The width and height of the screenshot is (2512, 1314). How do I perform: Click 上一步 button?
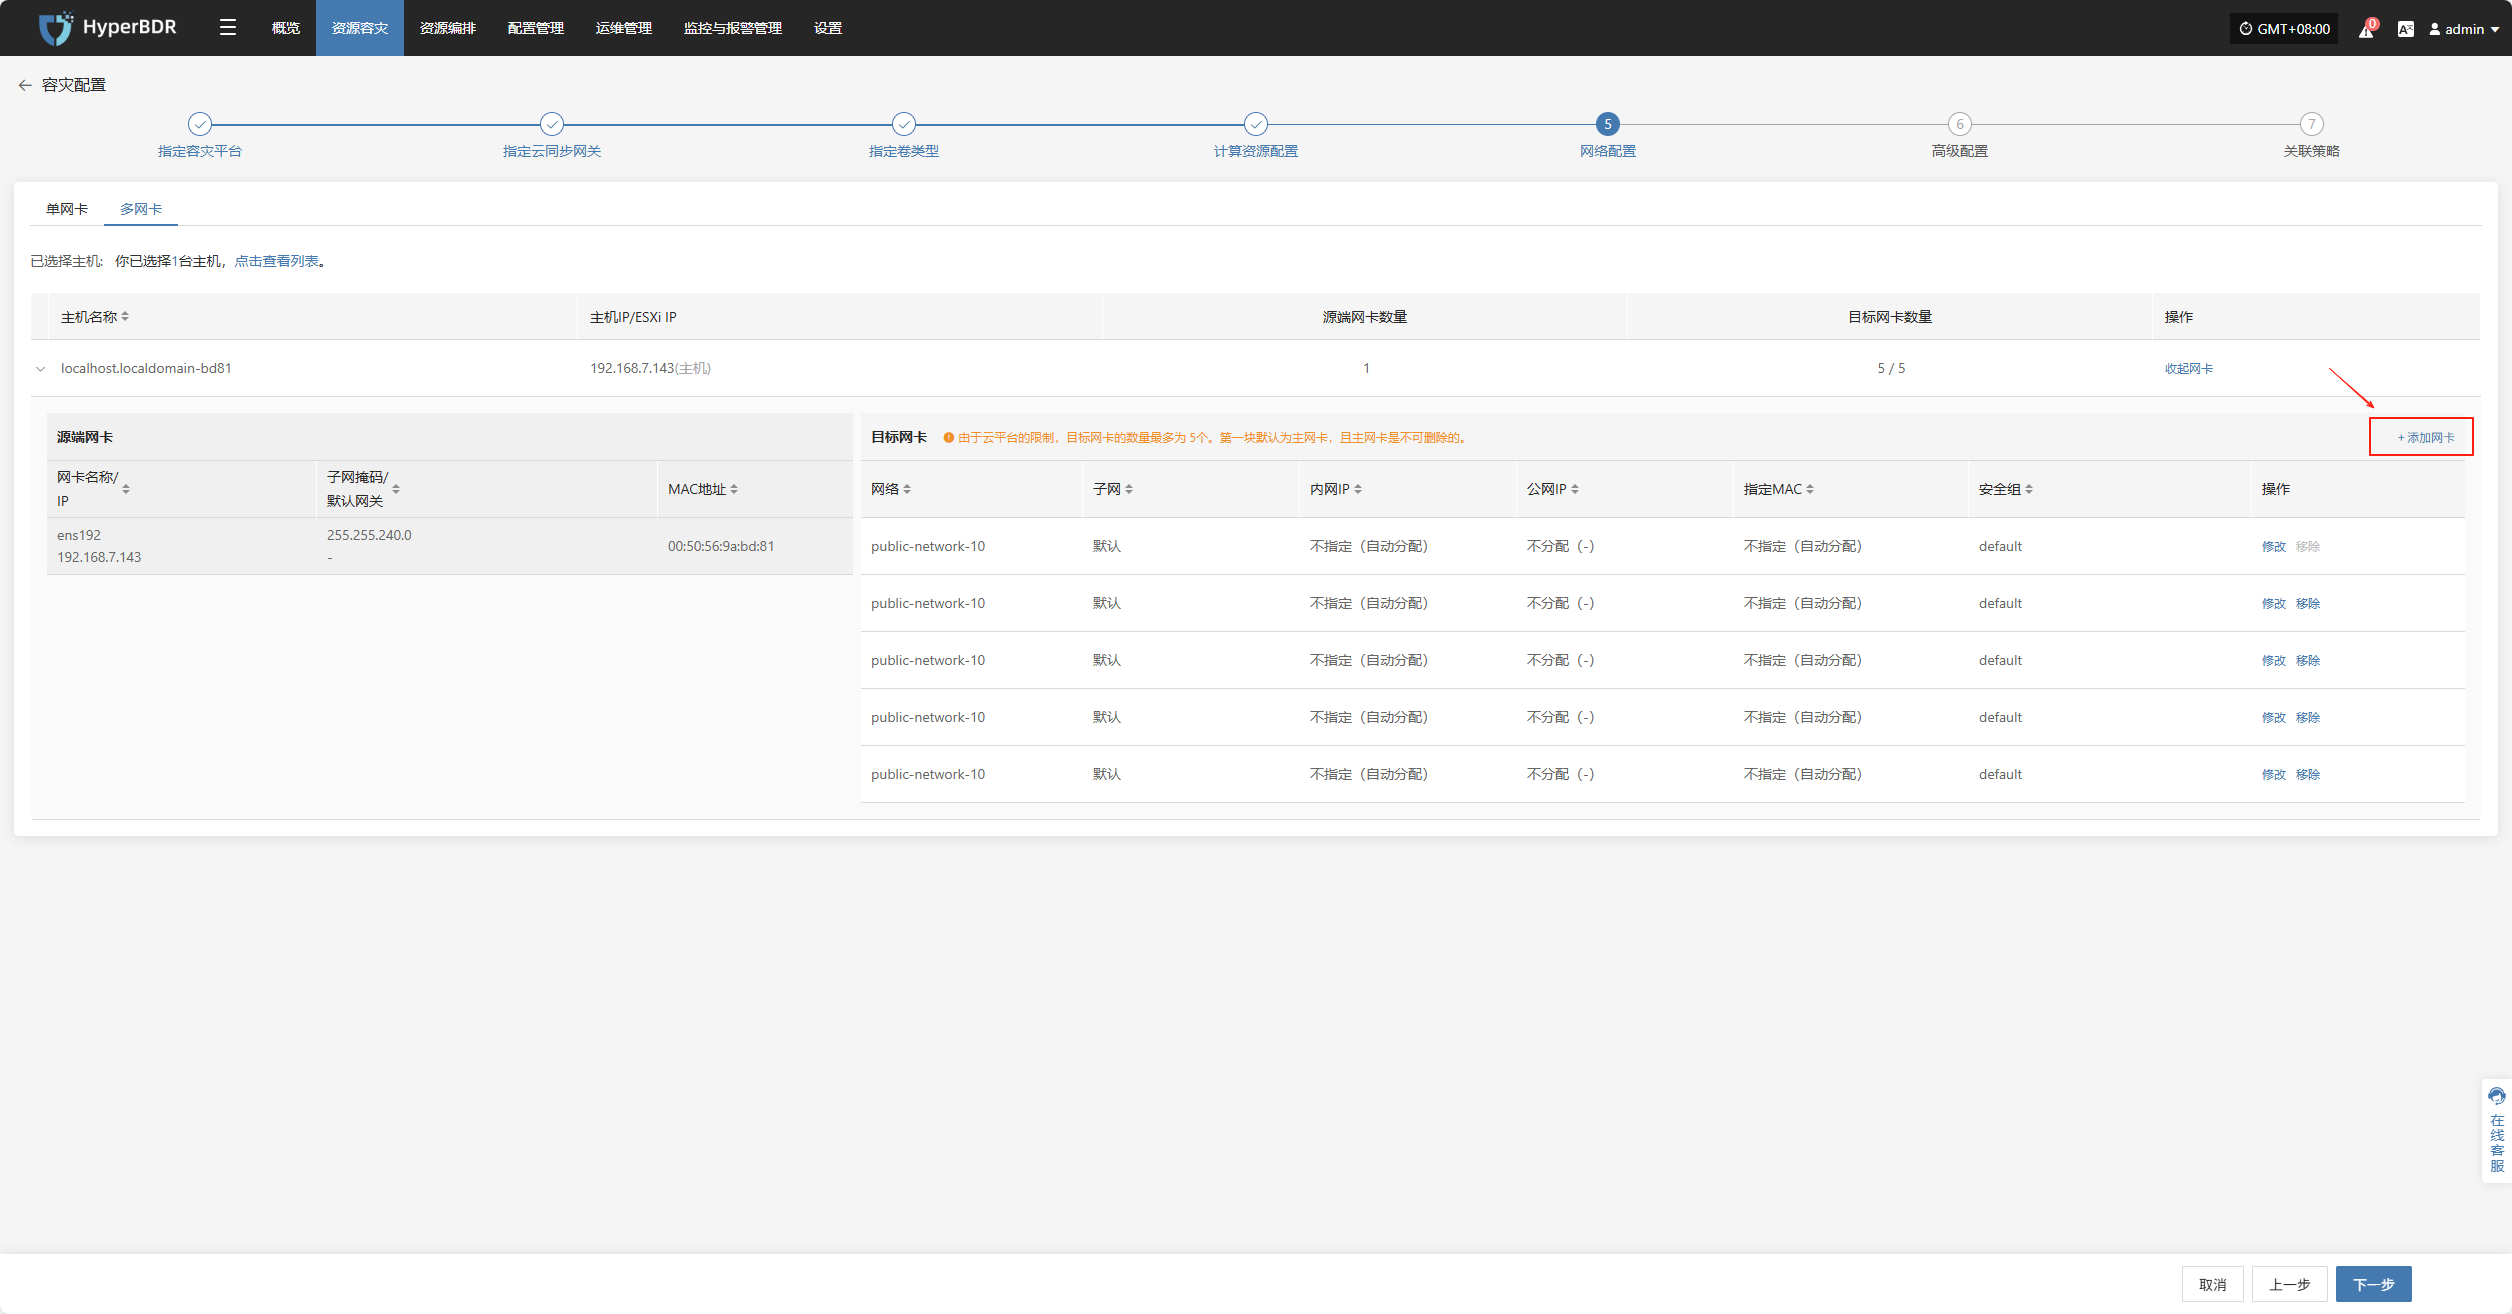click(2290, 1284)
